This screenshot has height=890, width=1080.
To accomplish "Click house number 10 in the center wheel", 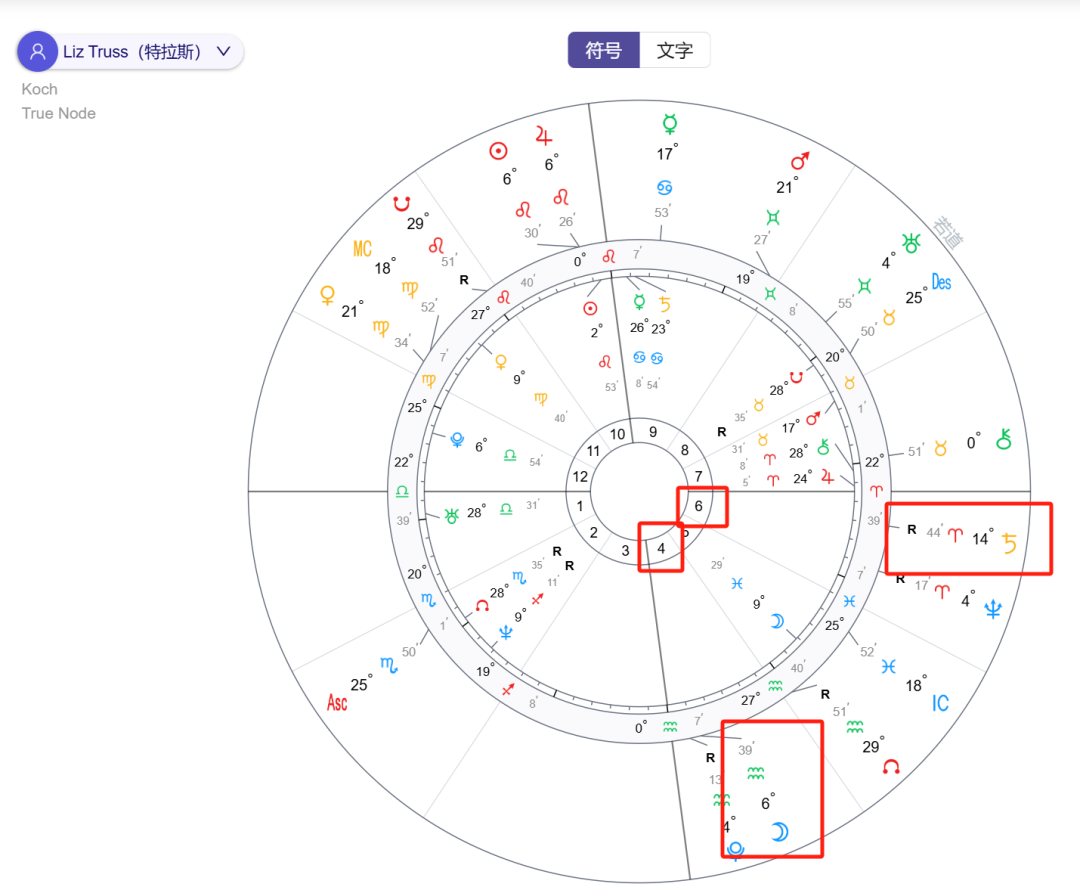I will 617,434.
